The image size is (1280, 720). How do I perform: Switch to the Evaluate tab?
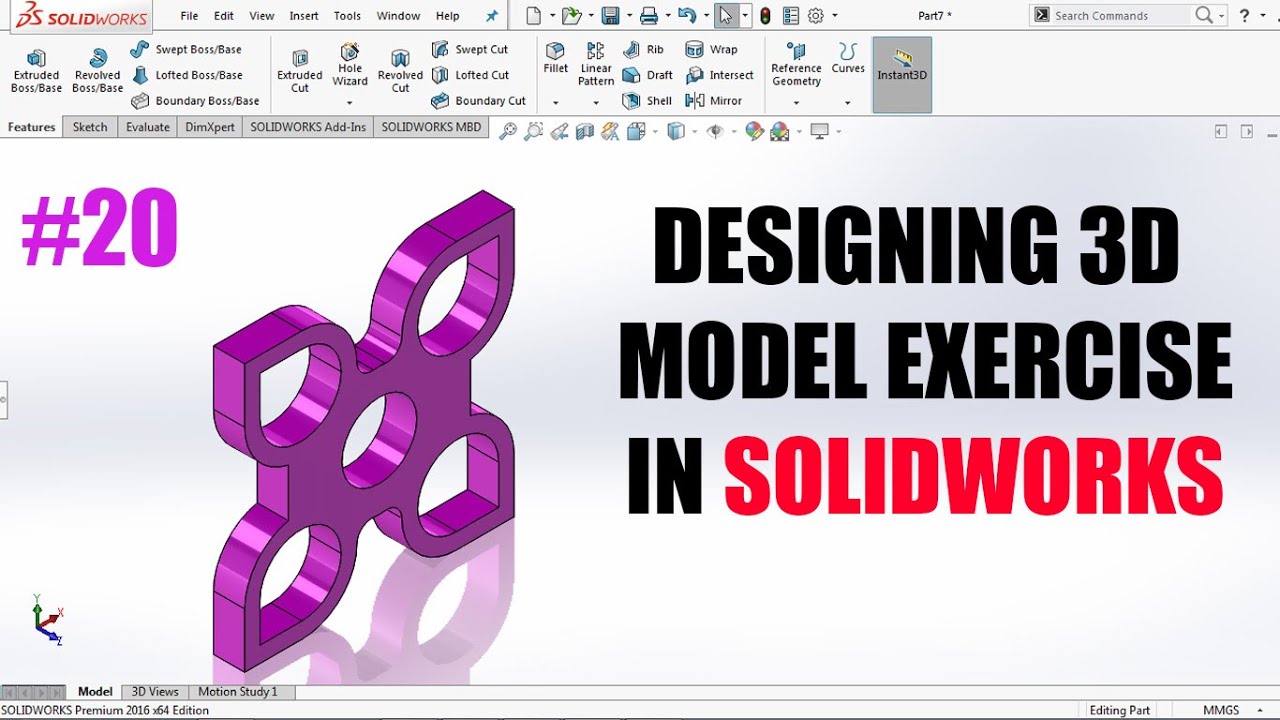coord(148,127)
